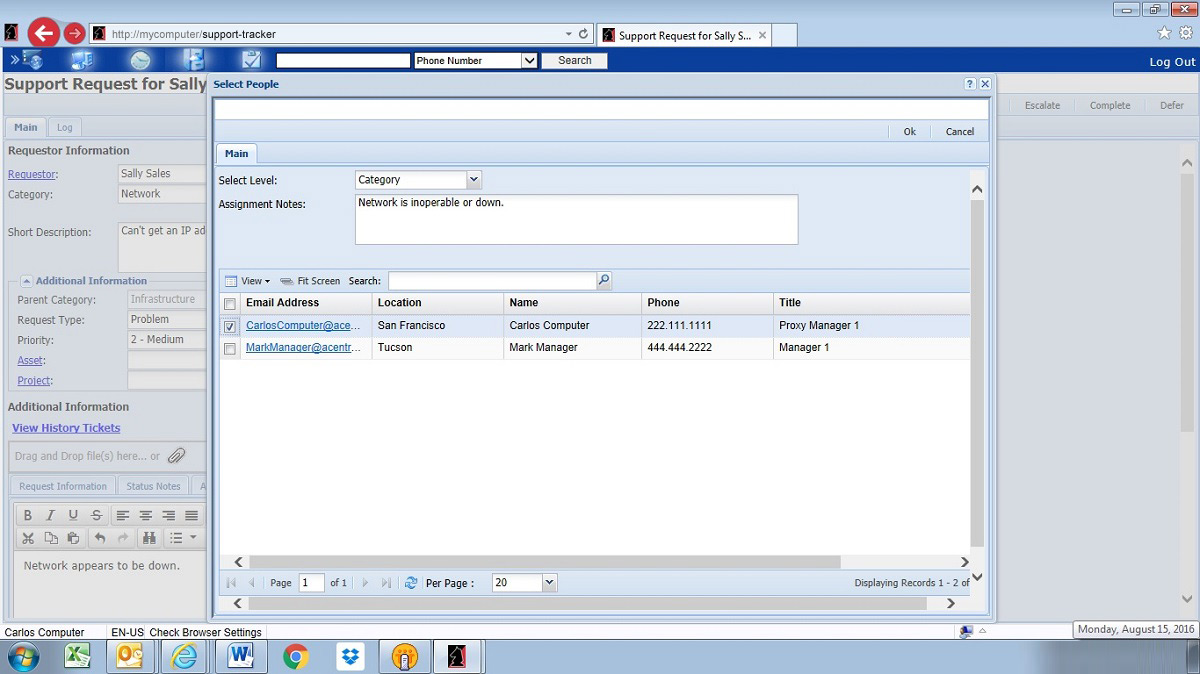Open the Status Notes tab
Image resolution: width=1200 pixels, height=674 pixels.
click(x=152, y=486)
